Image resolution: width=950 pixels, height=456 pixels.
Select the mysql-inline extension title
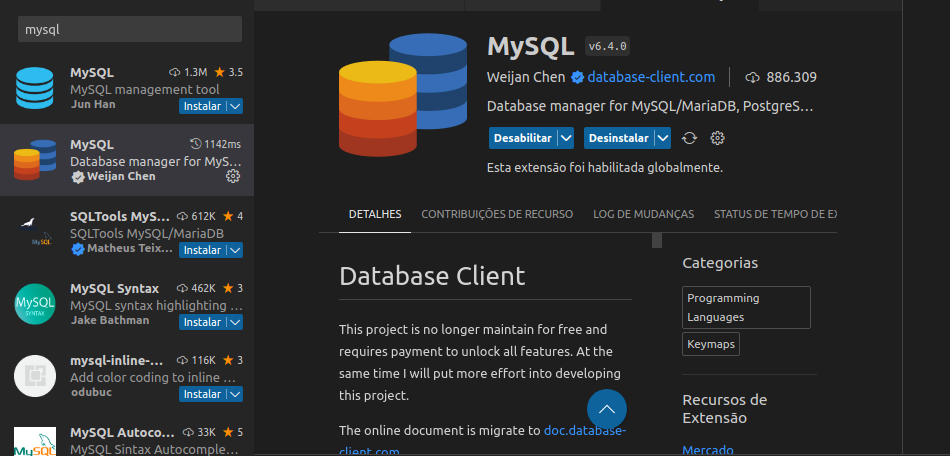117,360
